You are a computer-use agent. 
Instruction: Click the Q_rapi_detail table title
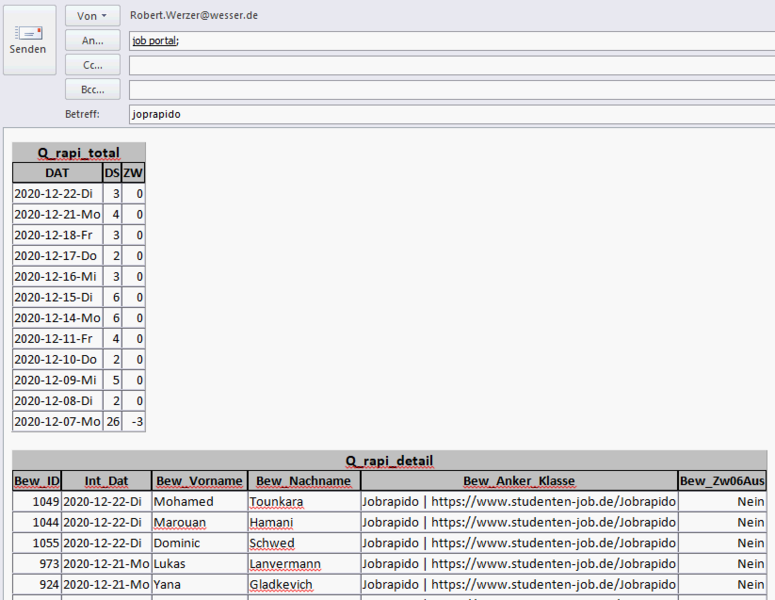pyautogui.click(x=389, y=461)
